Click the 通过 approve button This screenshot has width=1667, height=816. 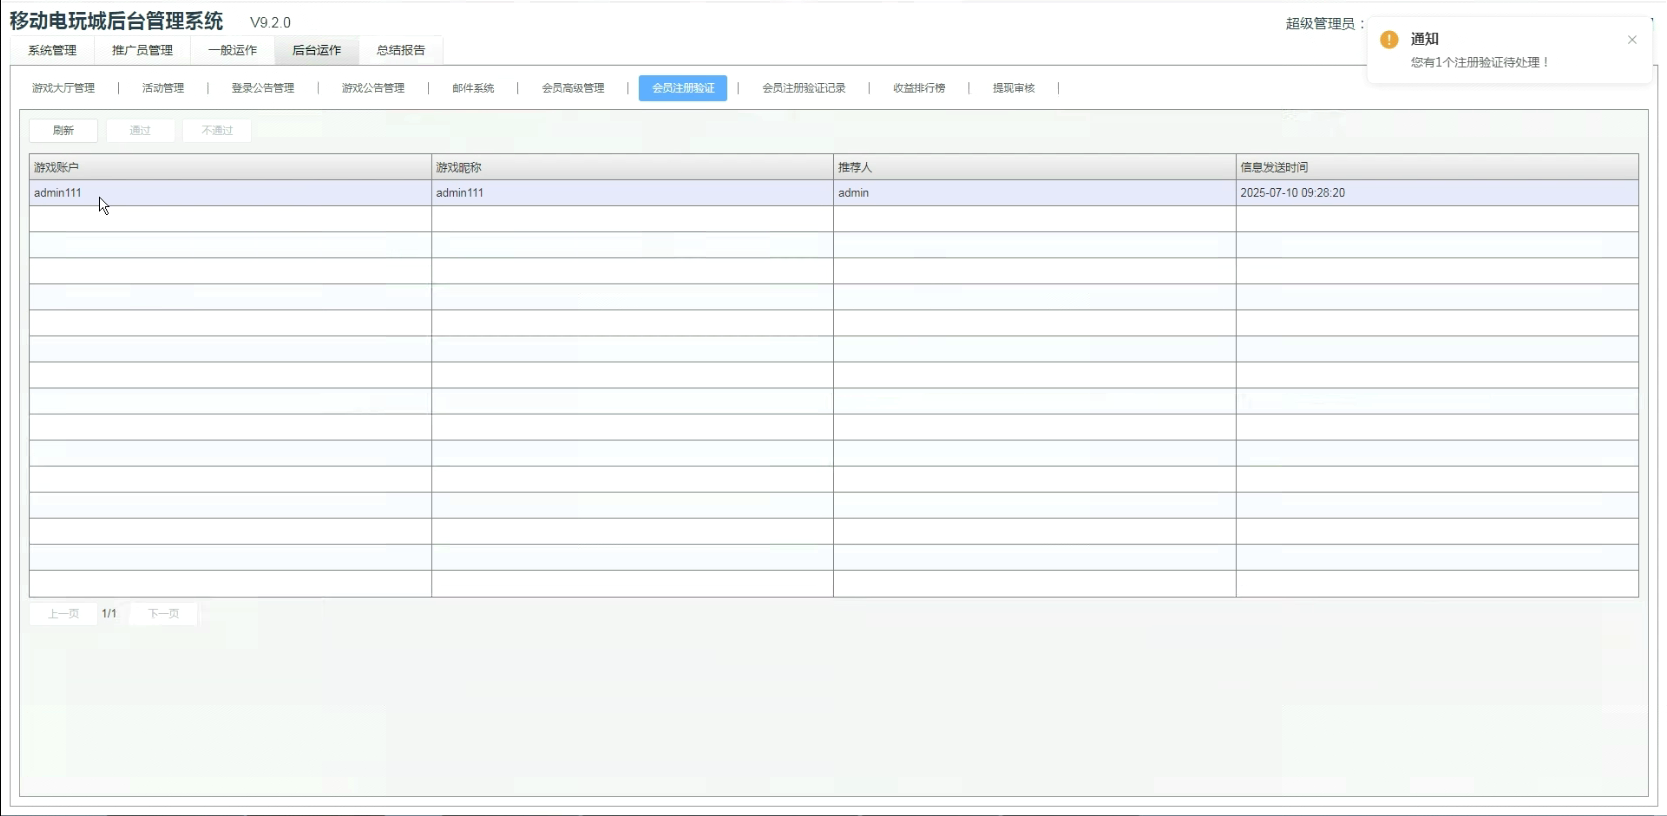[140, 130]
